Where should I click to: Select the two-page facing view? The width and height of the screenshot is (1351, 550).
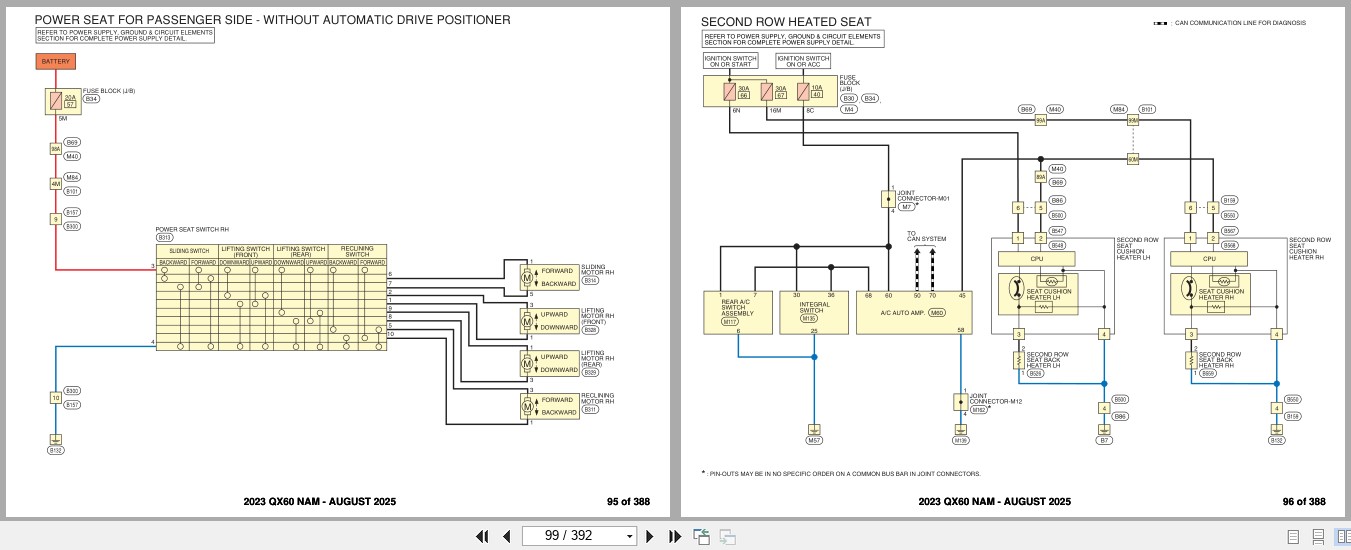(1342, 536)
